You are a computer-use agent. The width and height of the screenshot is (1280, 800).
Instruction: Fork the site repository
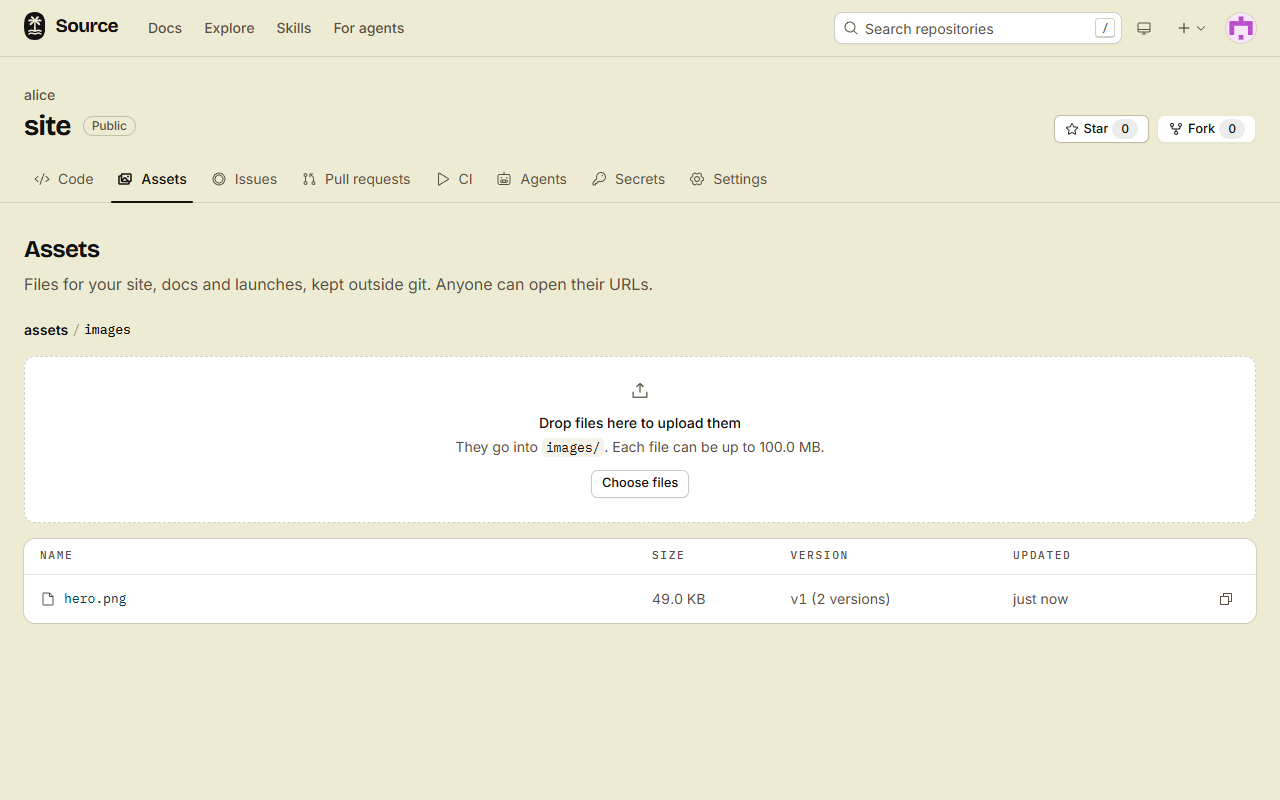click(1206, 129)
